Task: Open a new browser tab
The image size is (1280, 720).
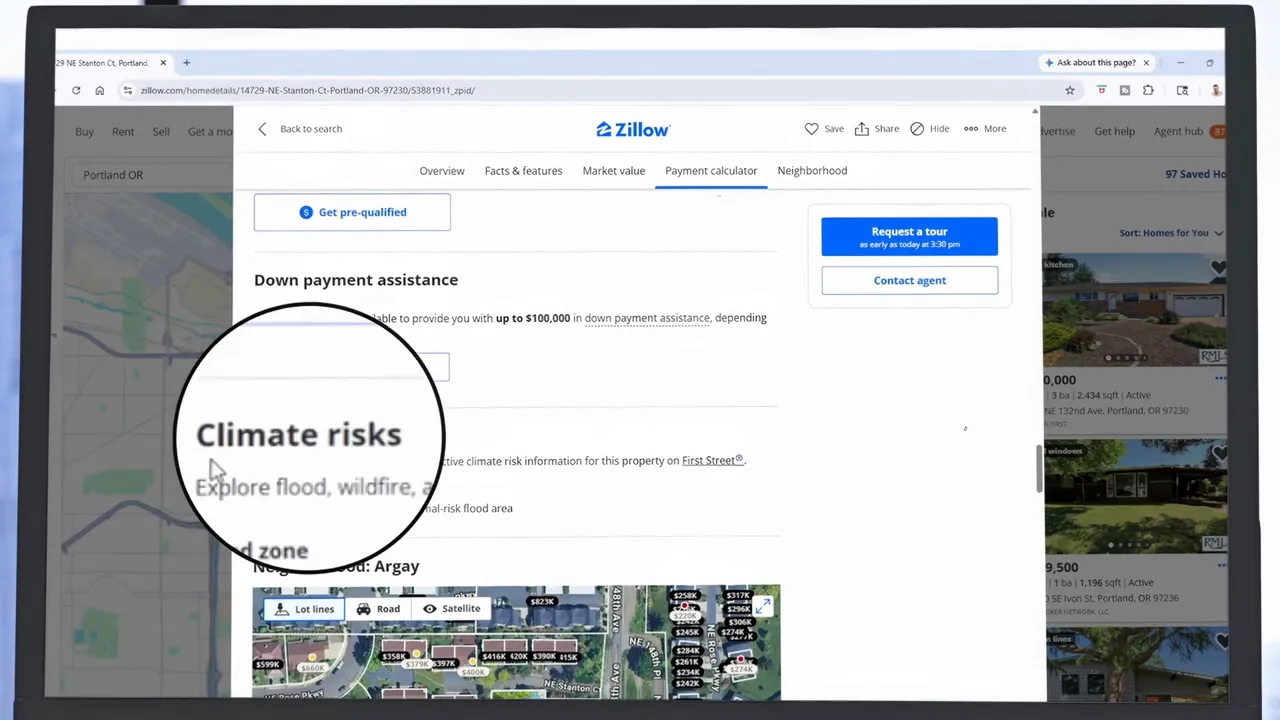Action: (186, 63)
